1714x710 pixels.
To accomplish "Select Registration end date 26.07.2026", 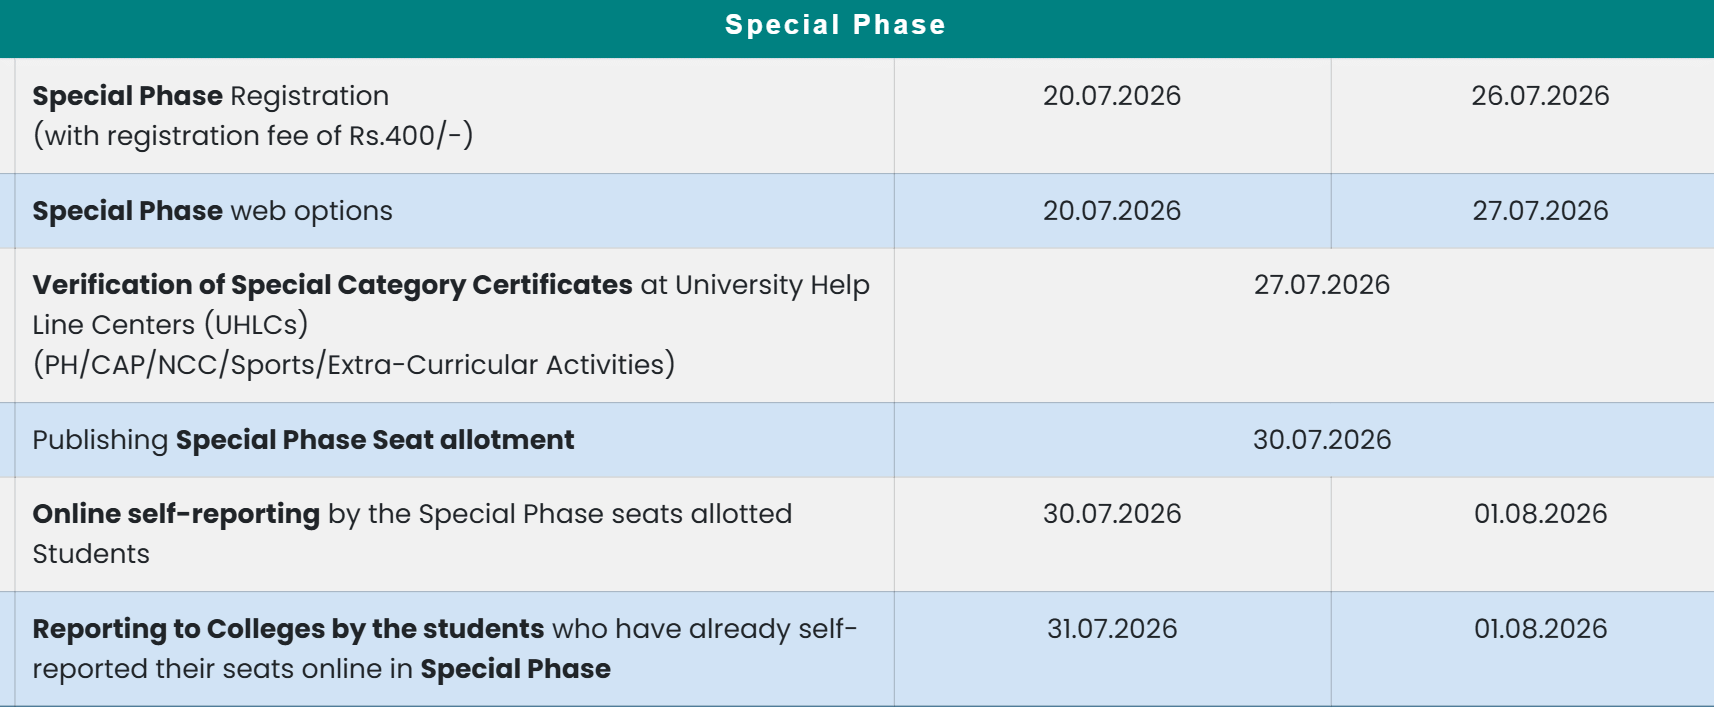I will click(1540, 96).
